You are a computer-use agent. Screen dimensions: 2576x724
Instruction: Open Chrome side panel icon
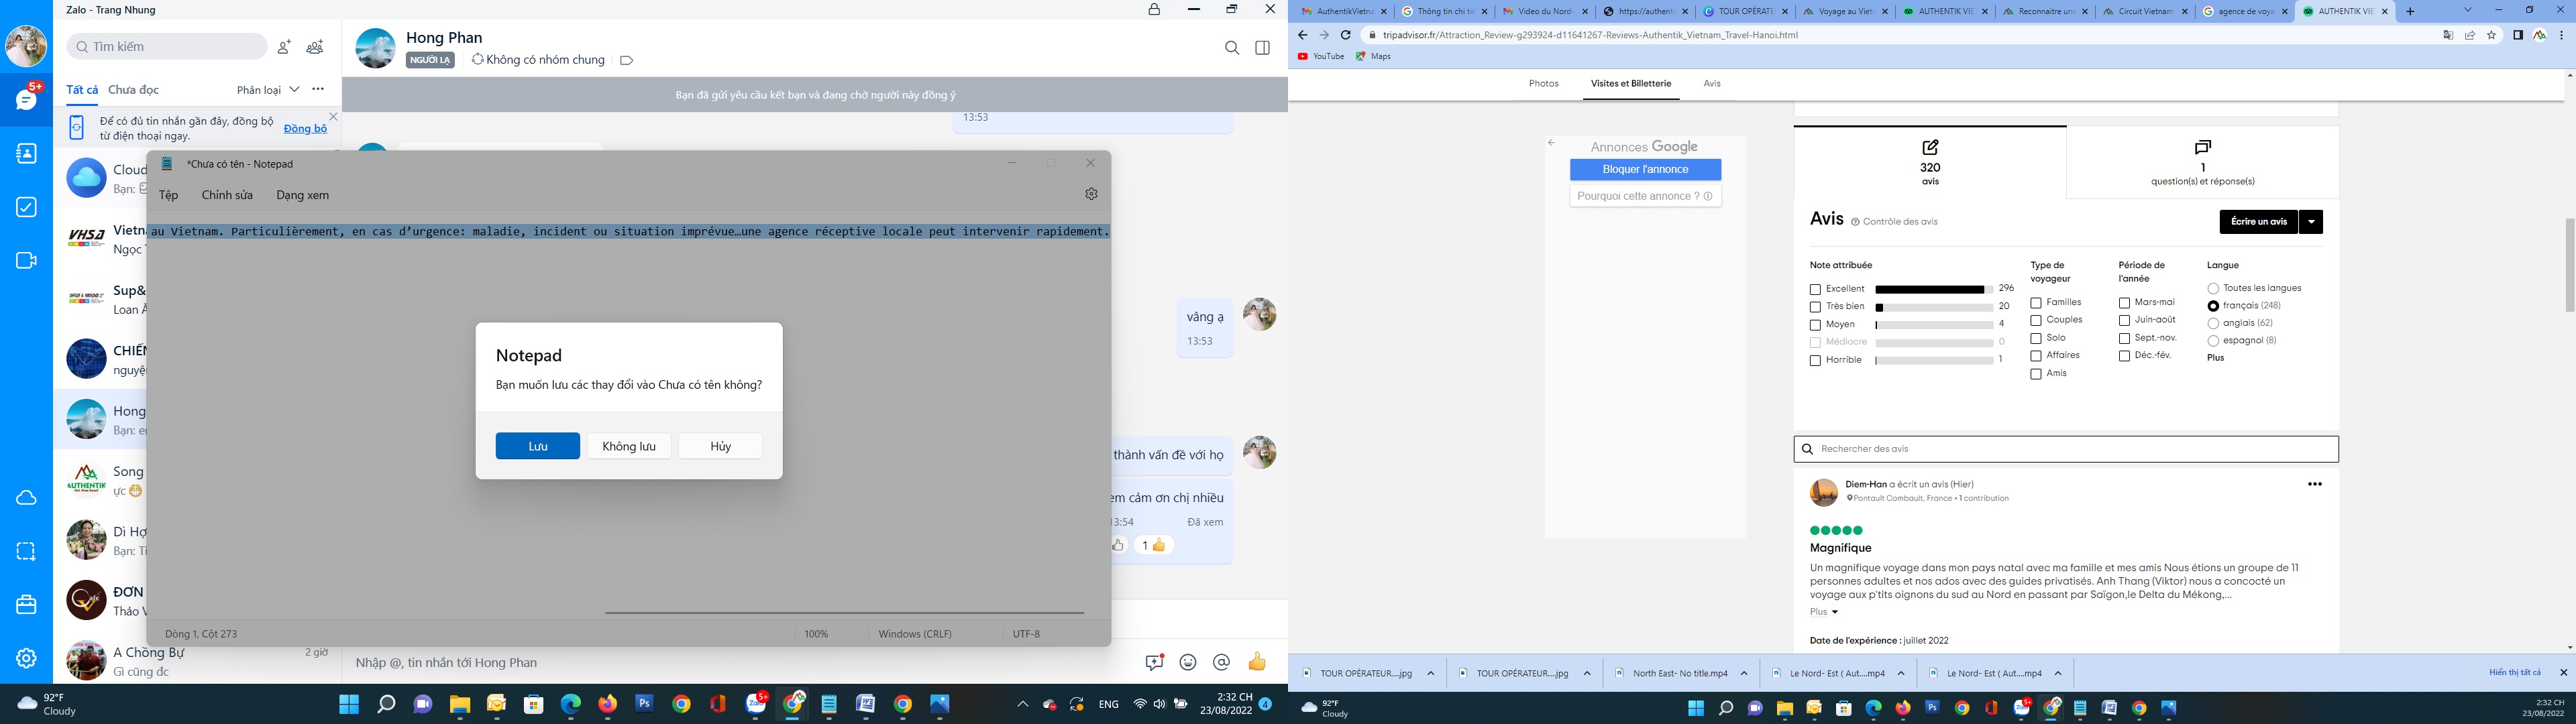2518,35
